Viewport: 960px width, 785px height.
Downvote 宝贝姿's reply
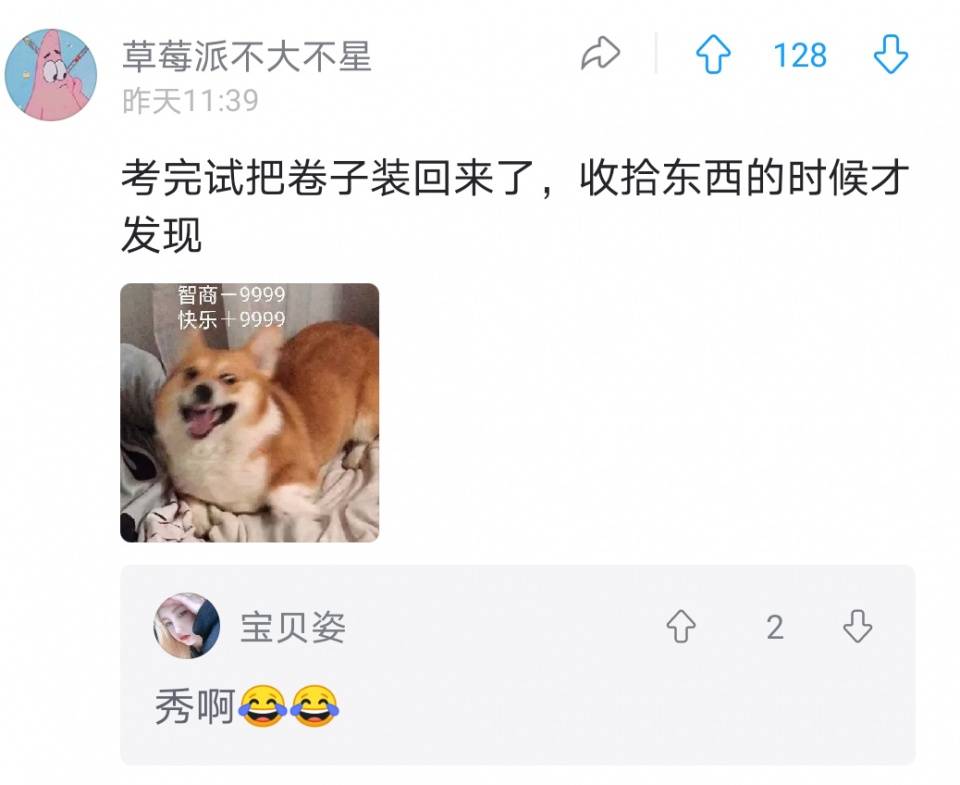857,626
